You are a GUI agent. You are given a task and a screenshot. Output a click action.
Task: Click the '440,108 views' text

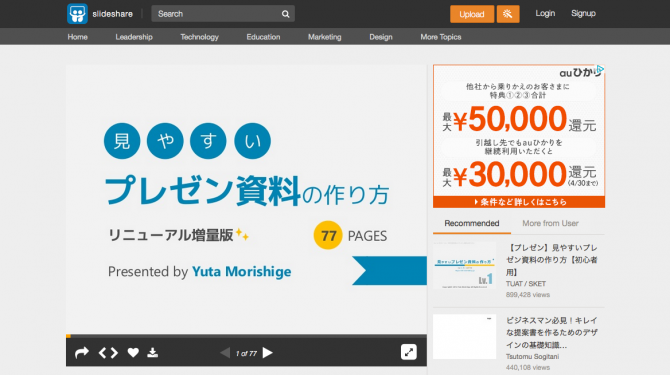528,367
